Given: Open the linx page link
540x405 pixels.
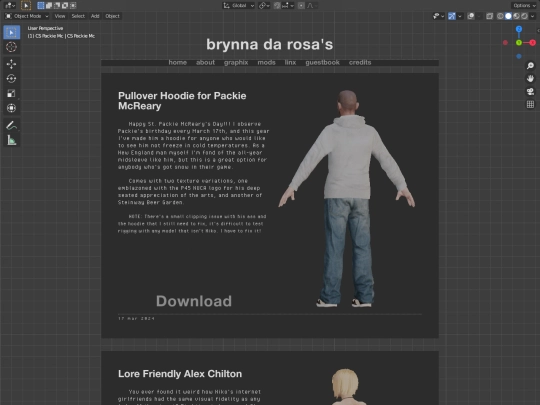Looking at the screenshot, I should click(290, 62).
